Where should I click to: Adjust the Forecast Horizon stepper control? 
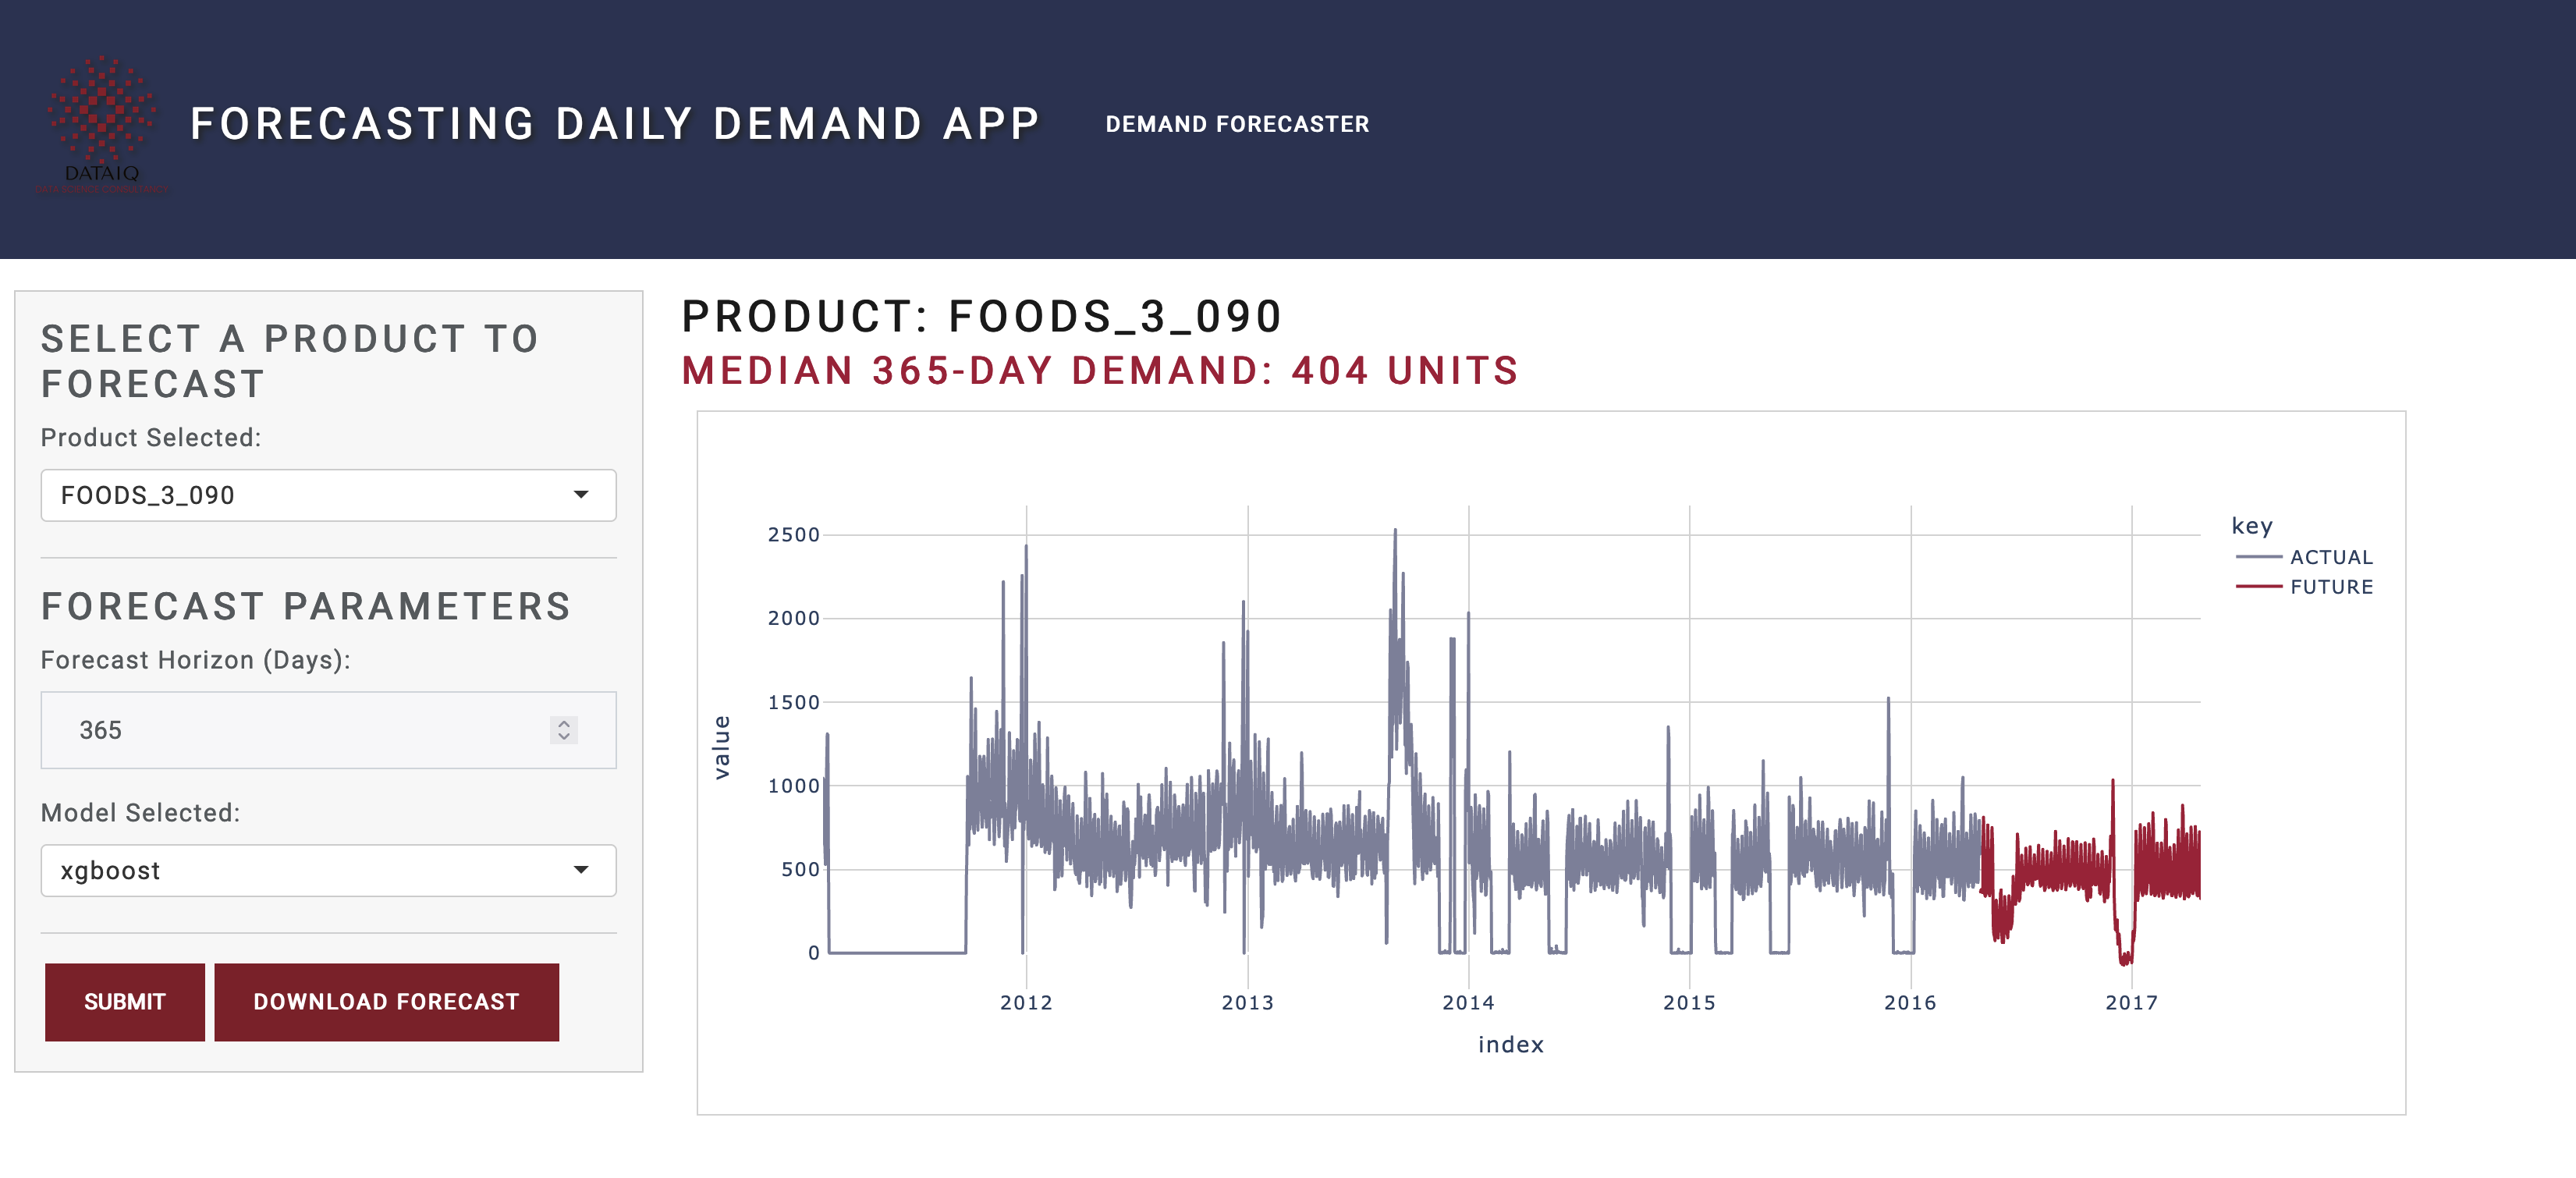[x=563, y=730]
